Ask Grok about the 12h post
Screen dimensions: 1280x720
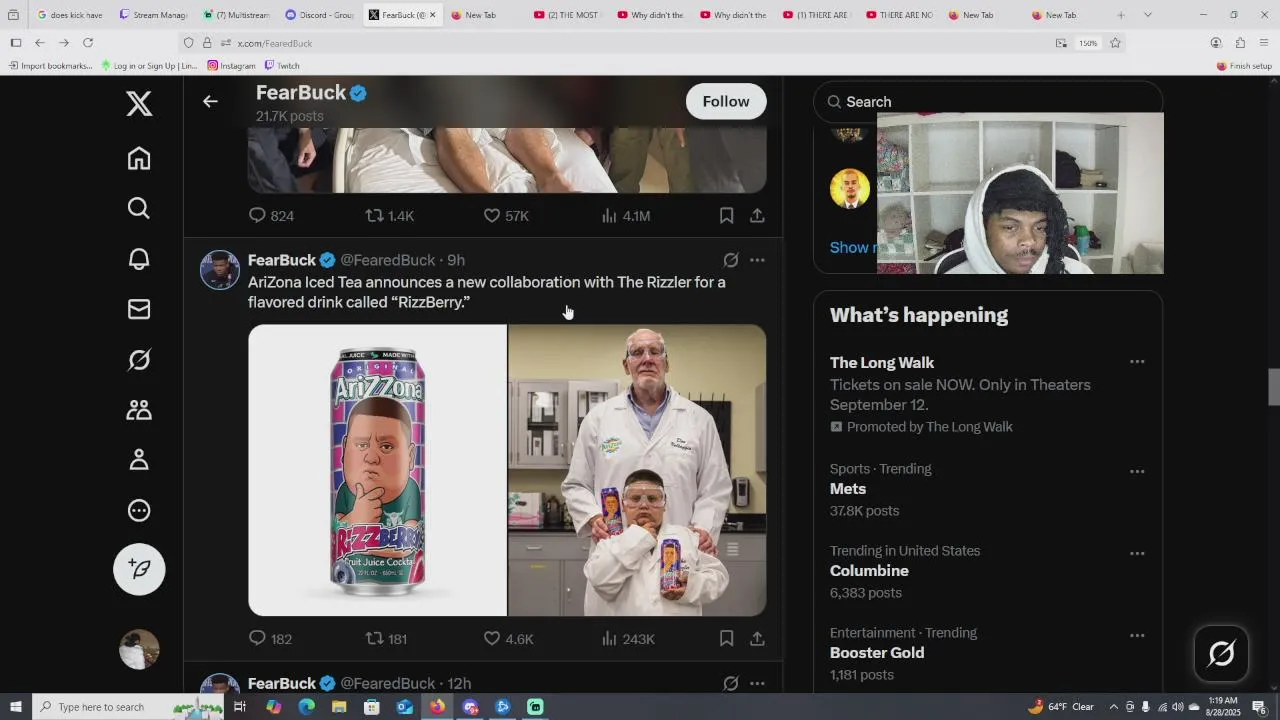pyautogui.click(x=731, y=683)
